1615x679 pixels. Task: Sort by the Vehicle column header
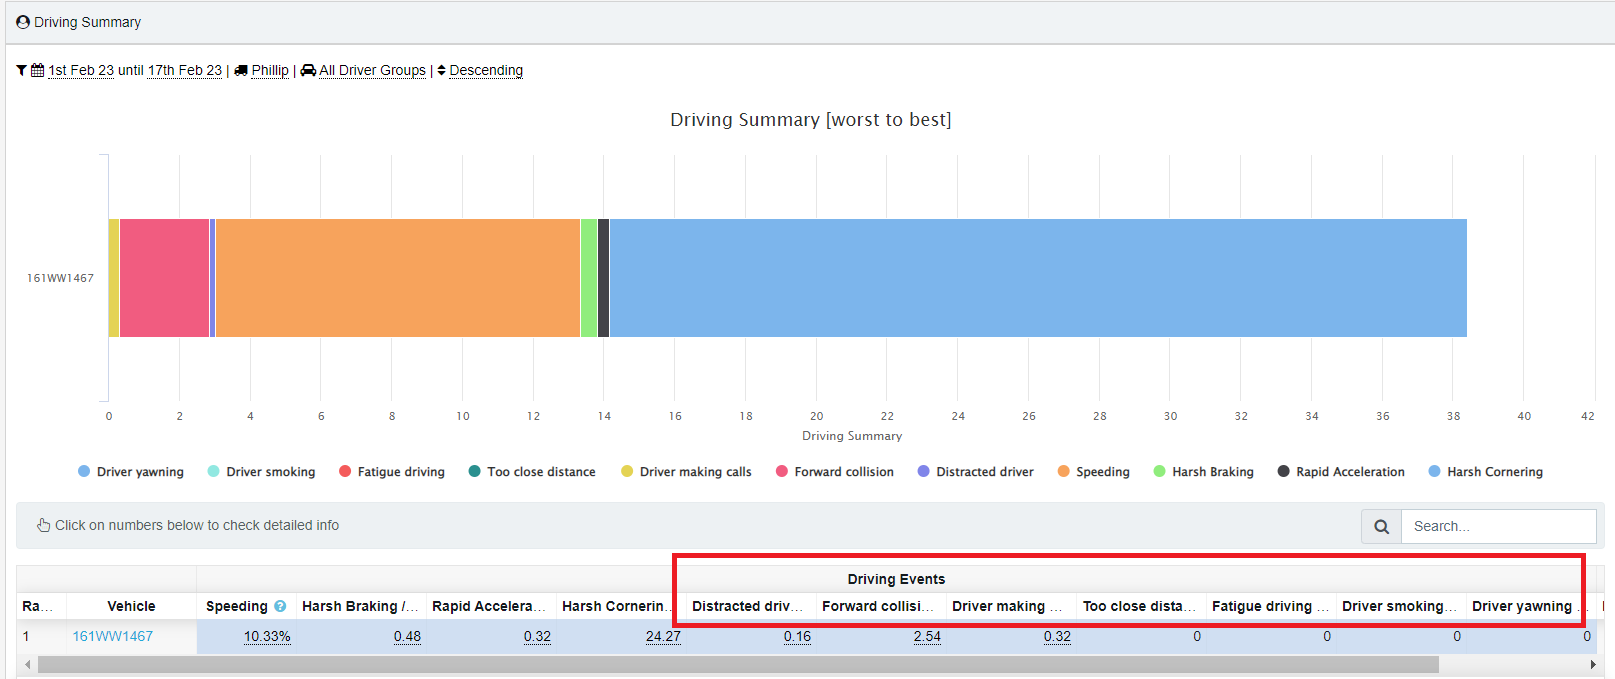(x=132, y=606)
